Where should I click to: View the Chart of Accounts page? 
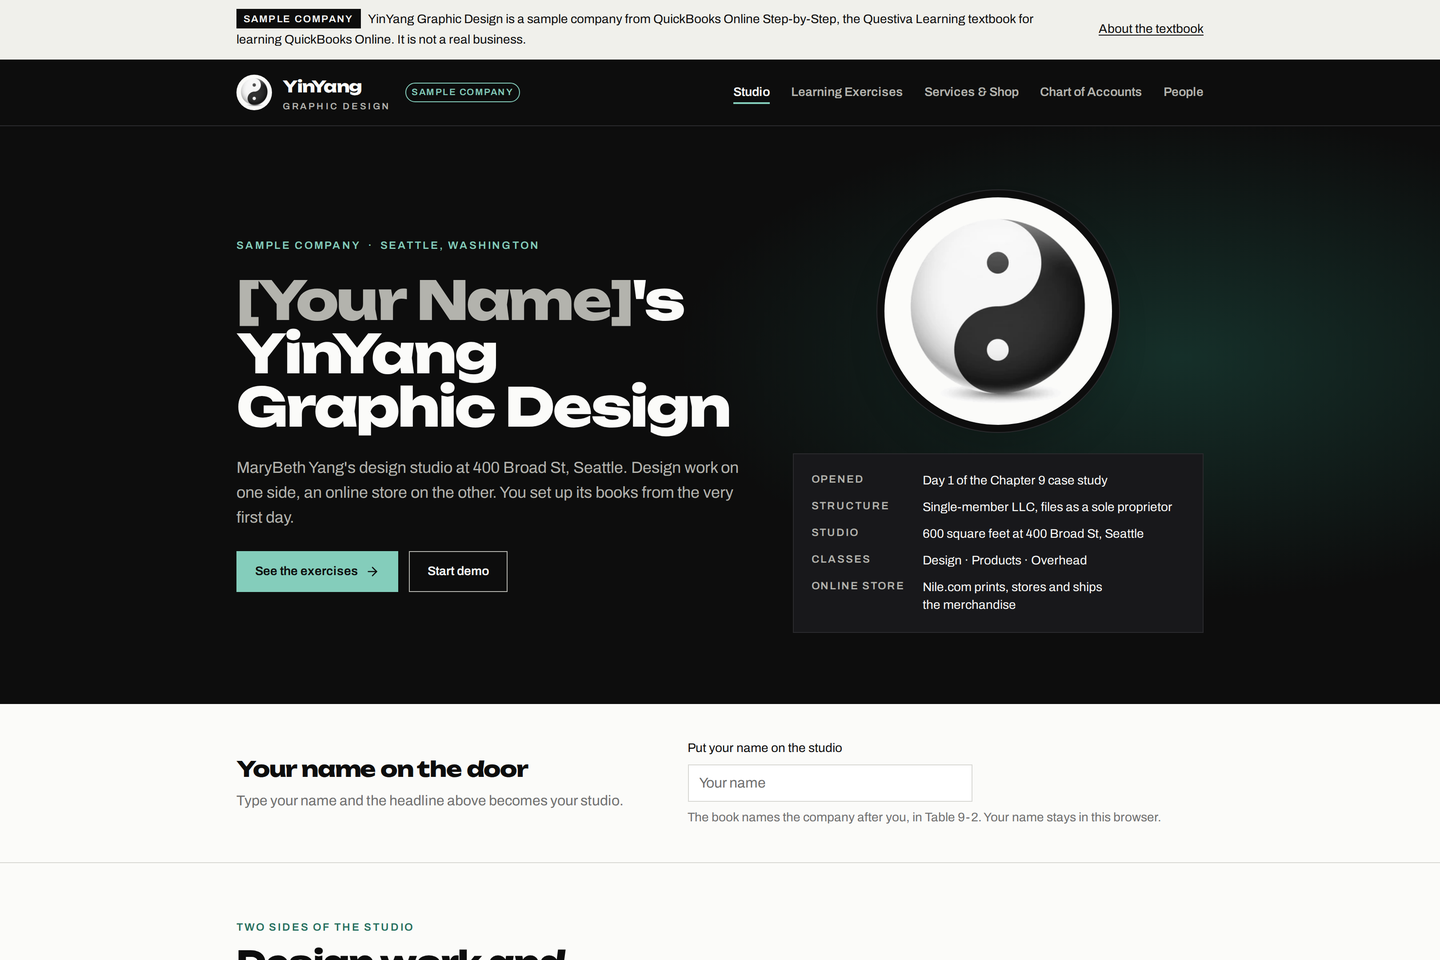point(1091,92)
